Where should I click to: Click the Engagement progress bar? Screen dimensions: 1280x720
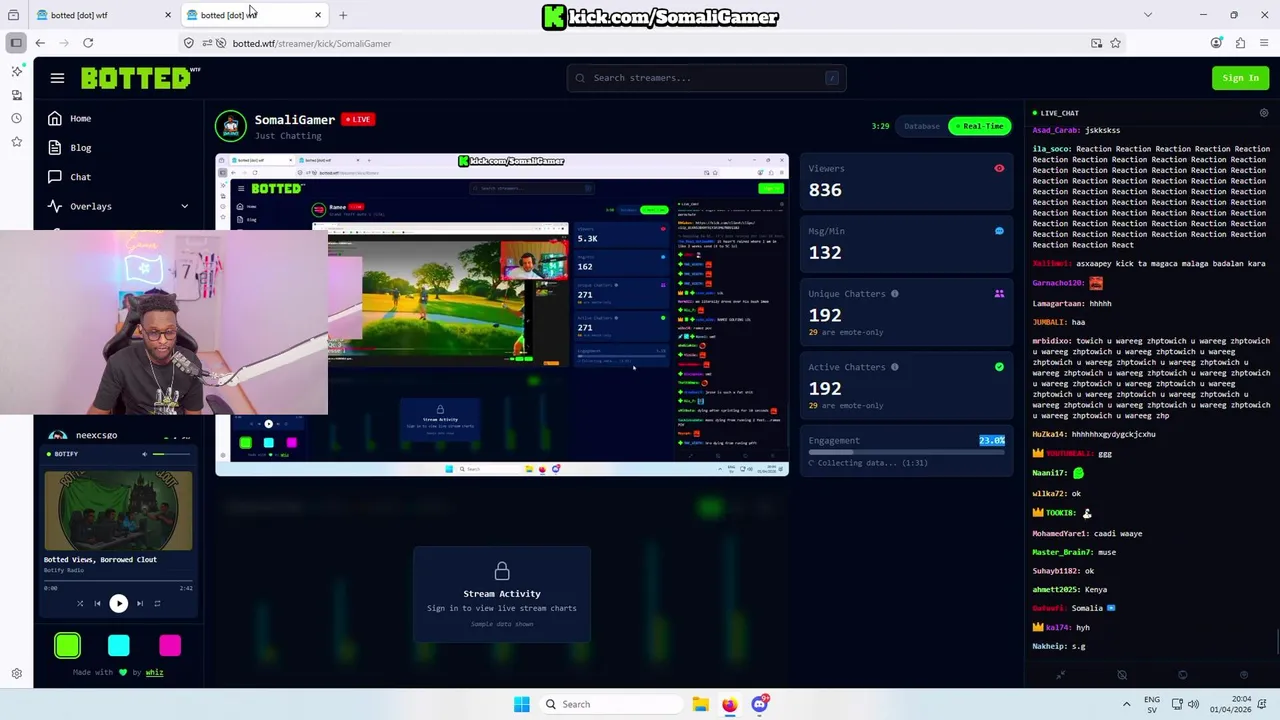[906, 452]
